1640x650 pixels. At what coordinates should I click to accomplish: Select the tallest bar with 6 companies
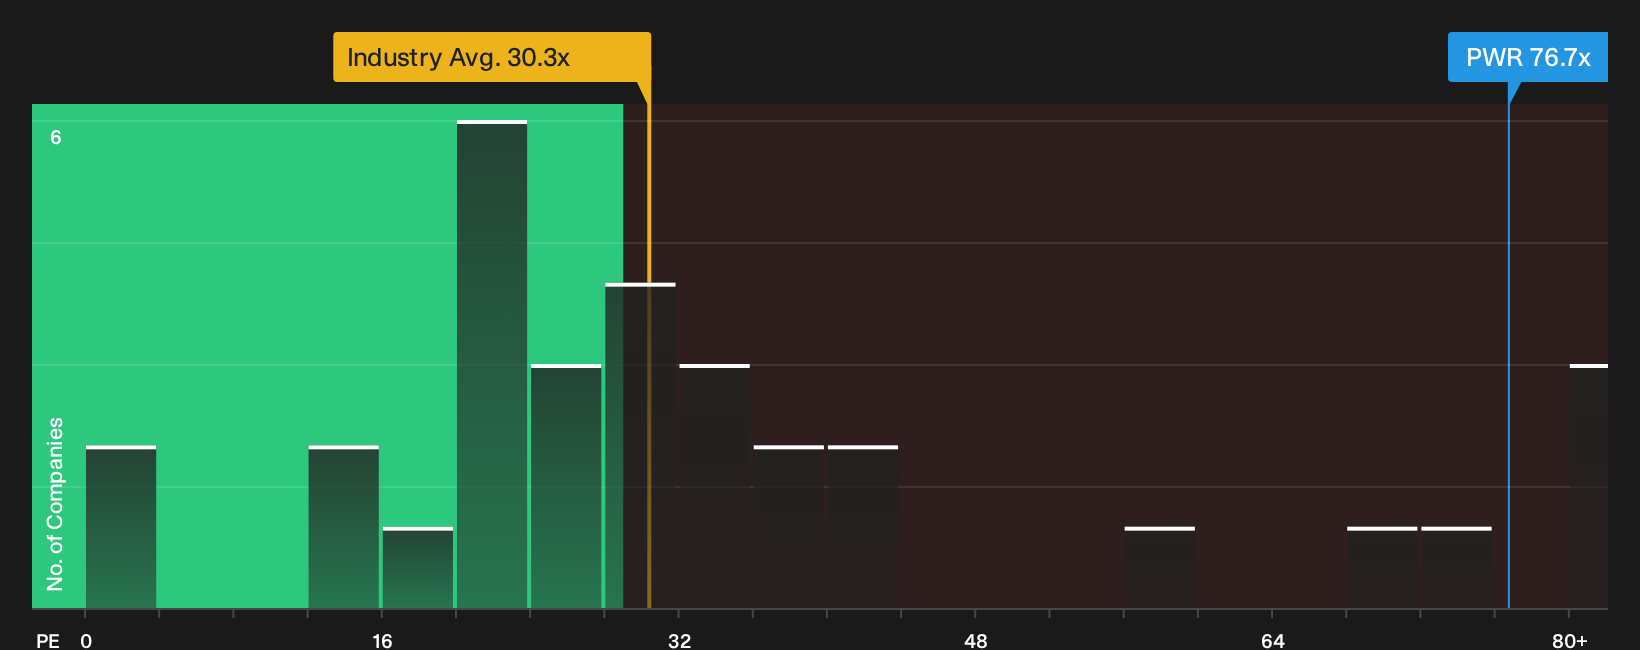point(492,364)
